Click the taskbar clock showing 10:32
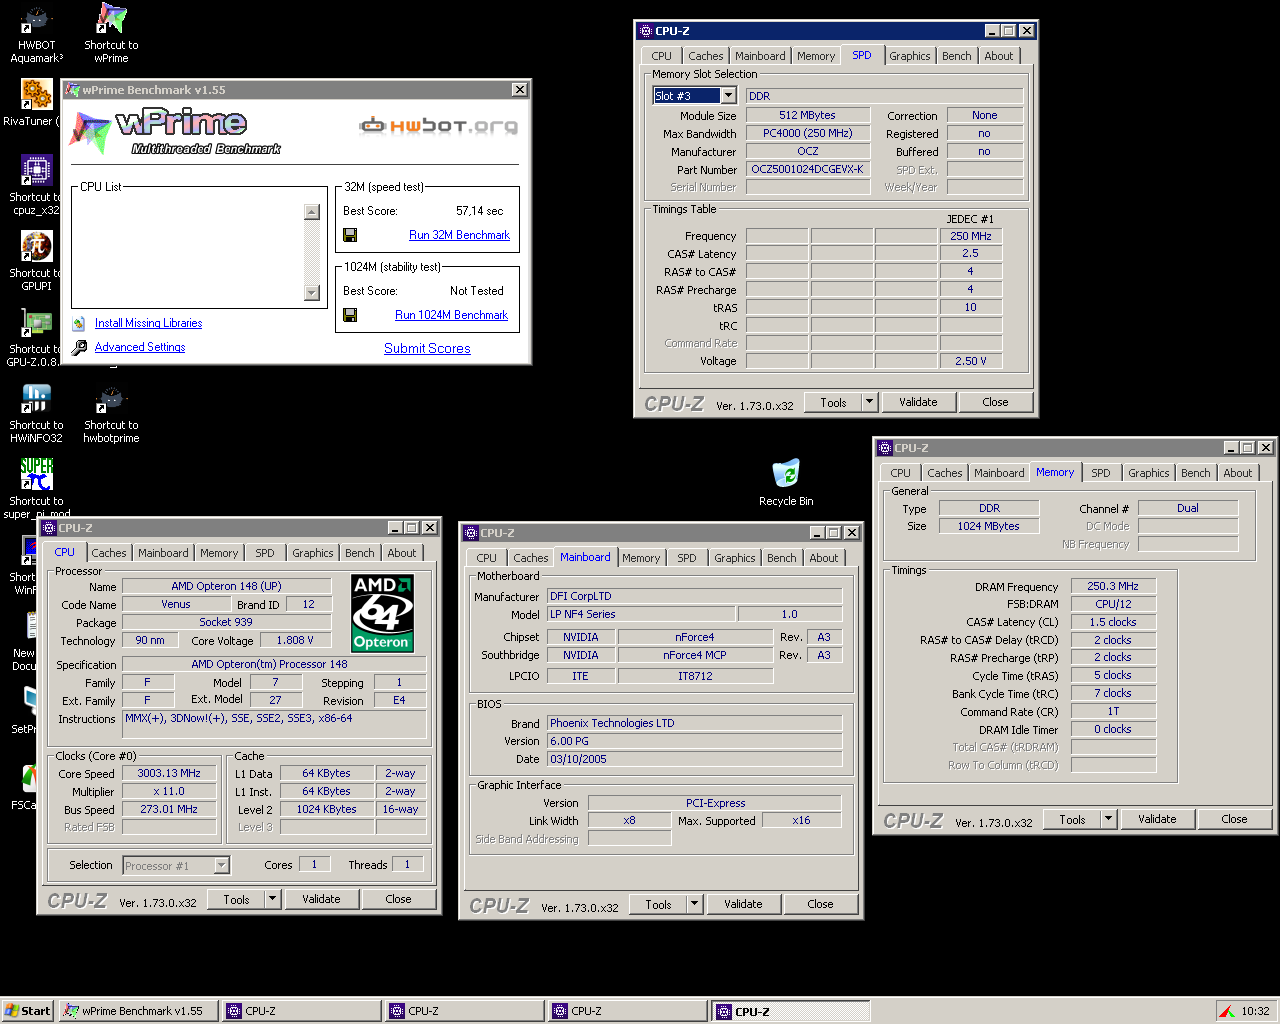This screenshot has height=1024, width=1280. pos(1255,1011)
